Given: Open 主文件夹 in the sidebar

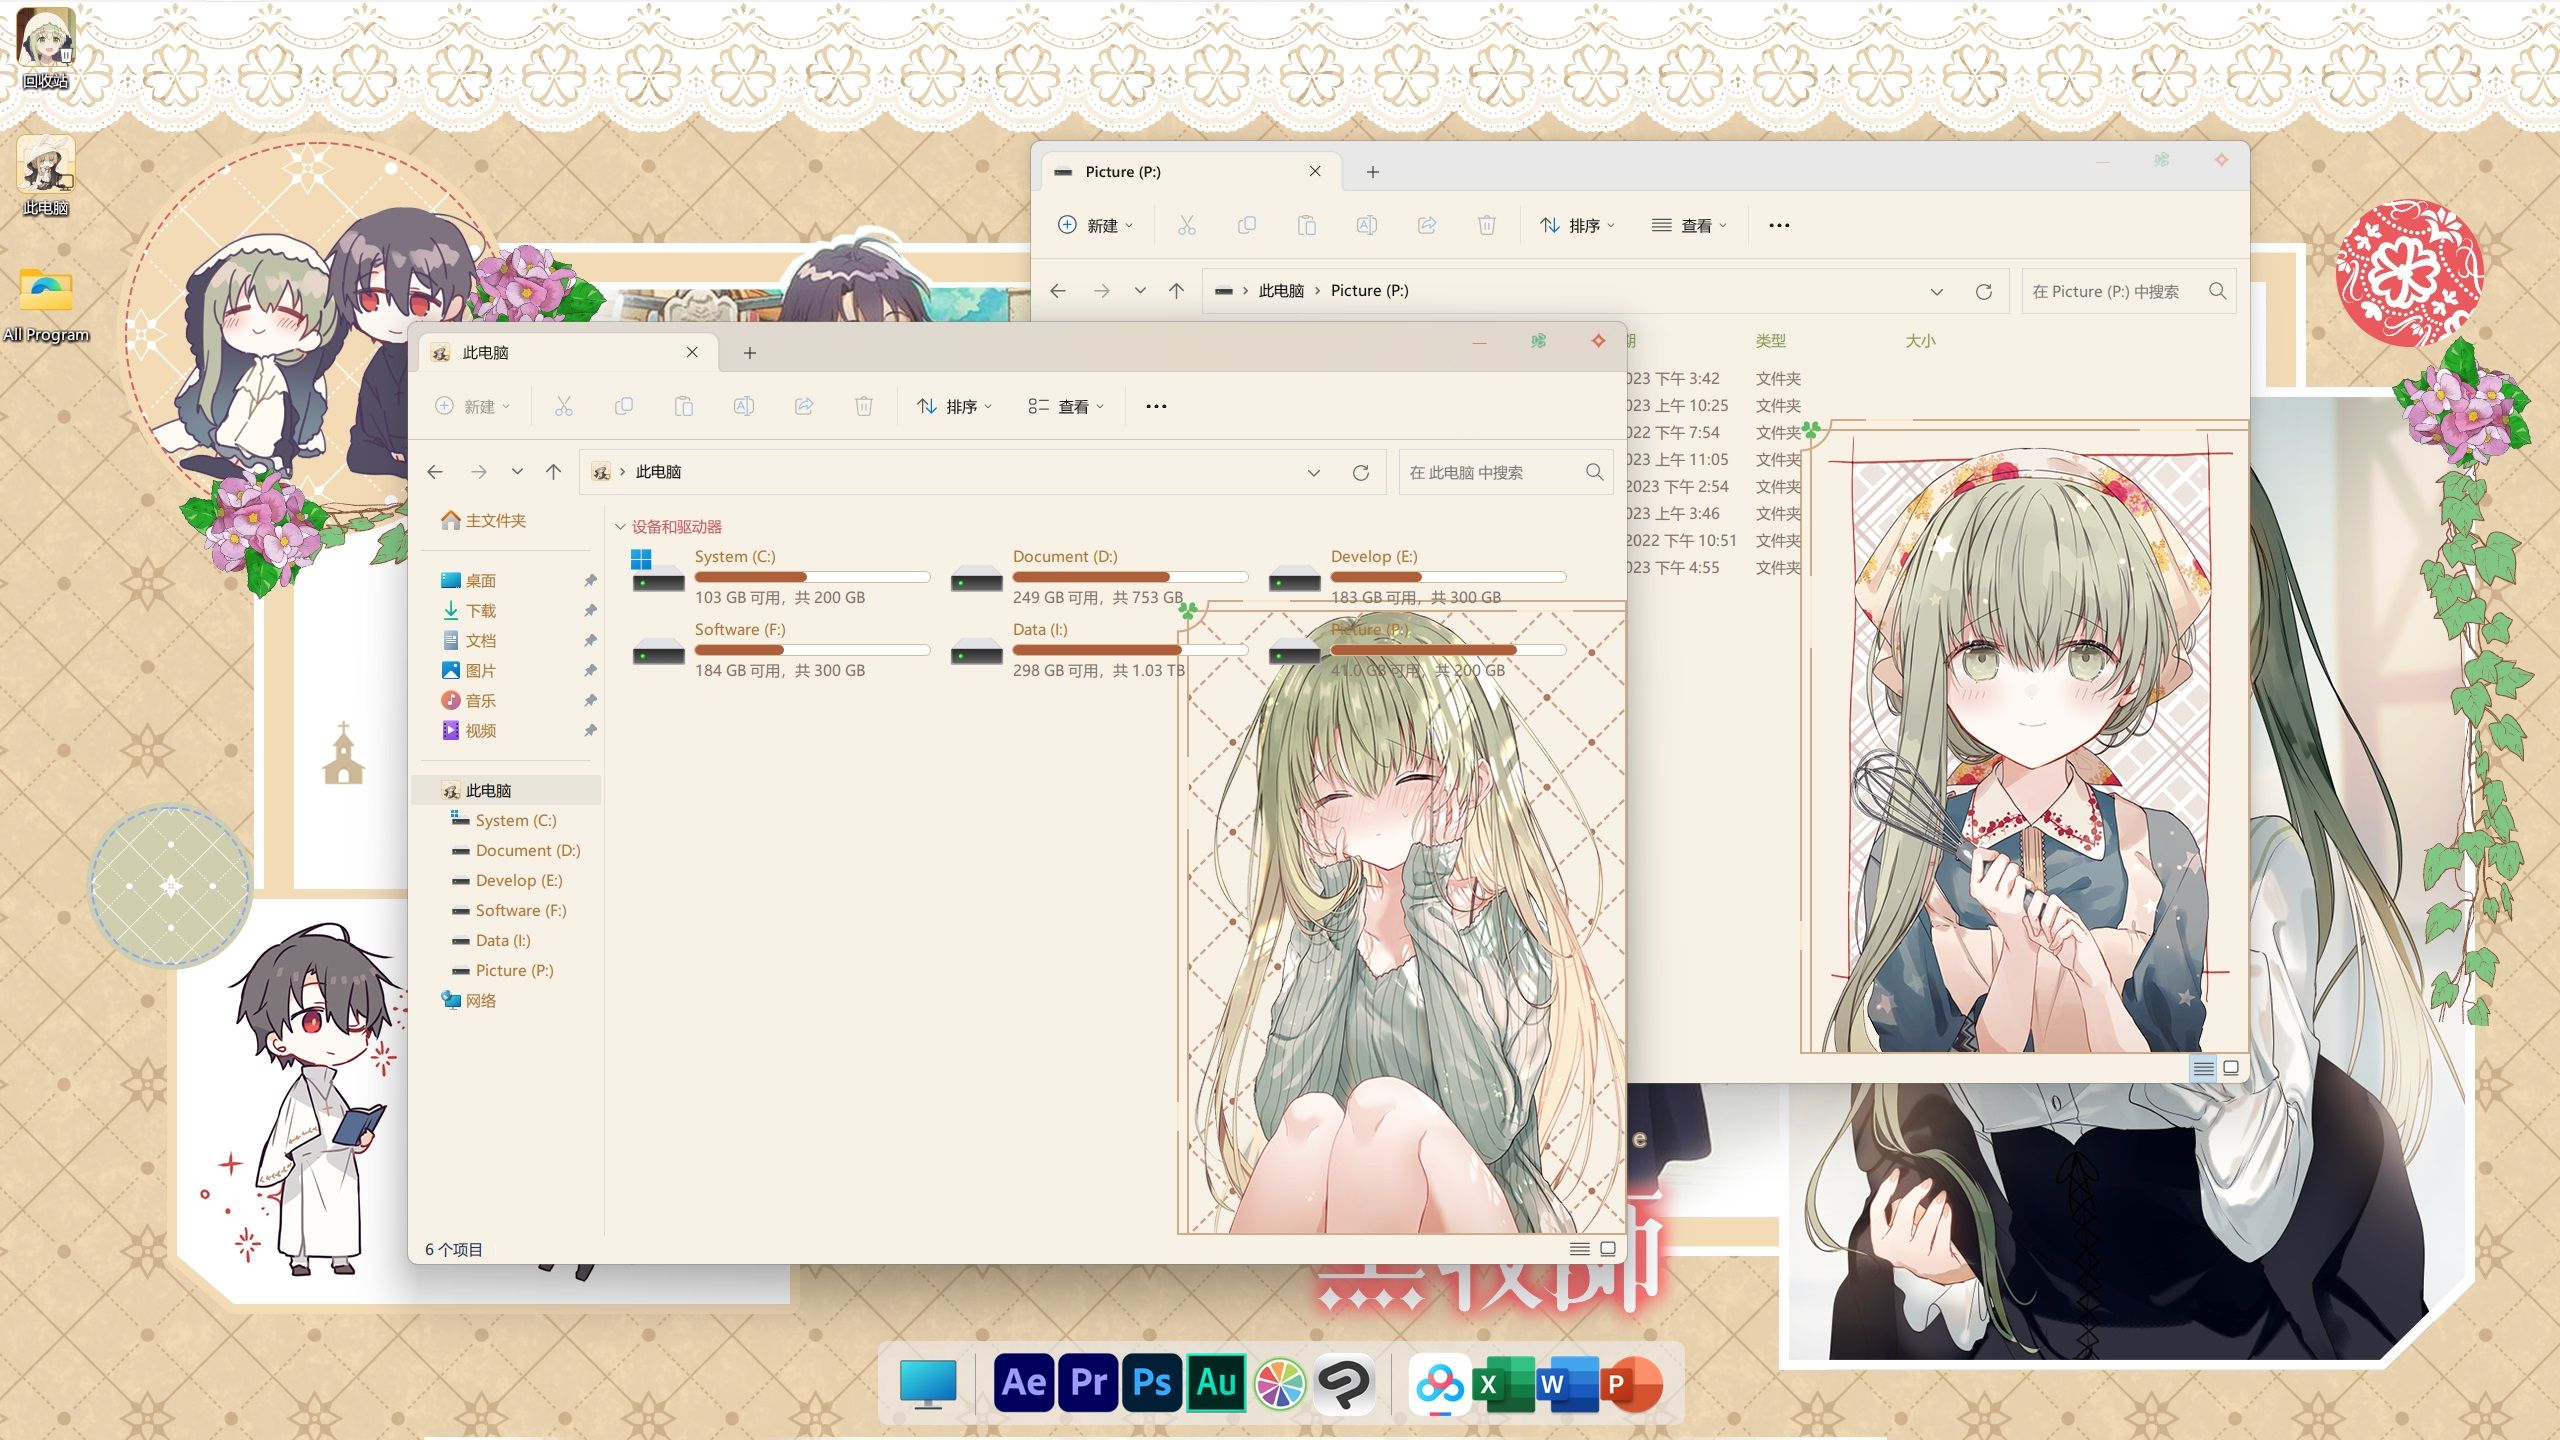Looking at the screenshot, I should 484,521.
